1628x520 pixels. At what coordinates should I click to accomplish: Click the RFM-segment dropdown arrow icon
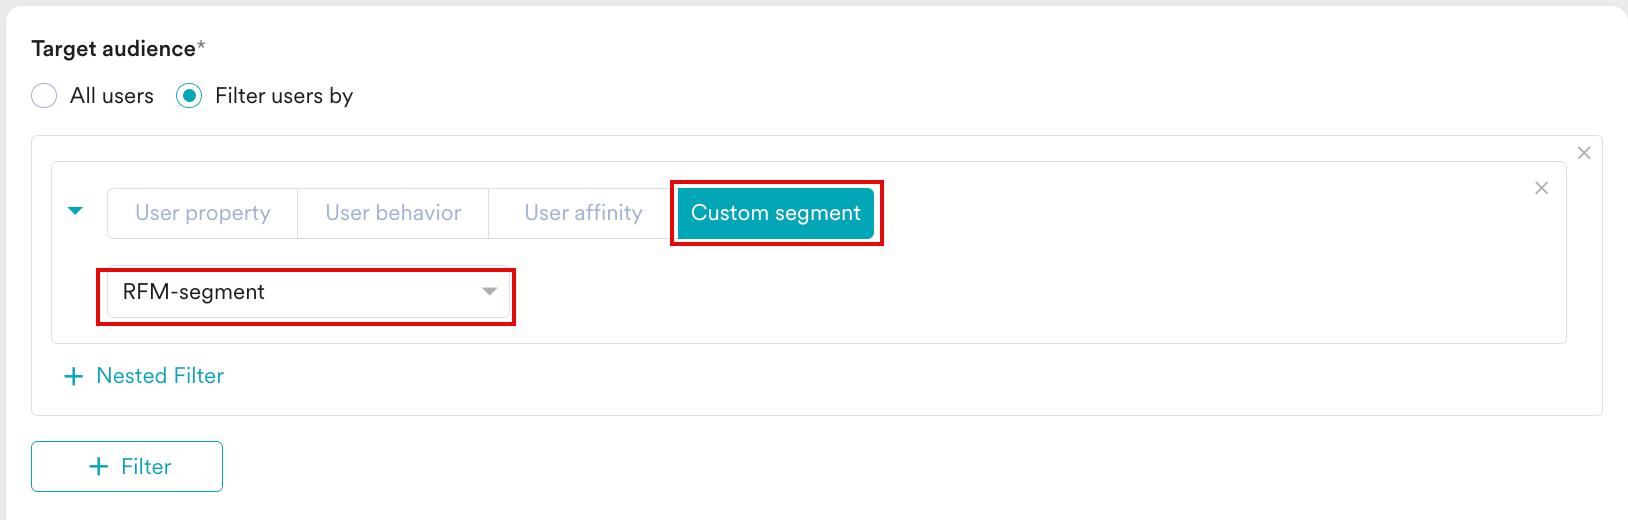(489, 292)
